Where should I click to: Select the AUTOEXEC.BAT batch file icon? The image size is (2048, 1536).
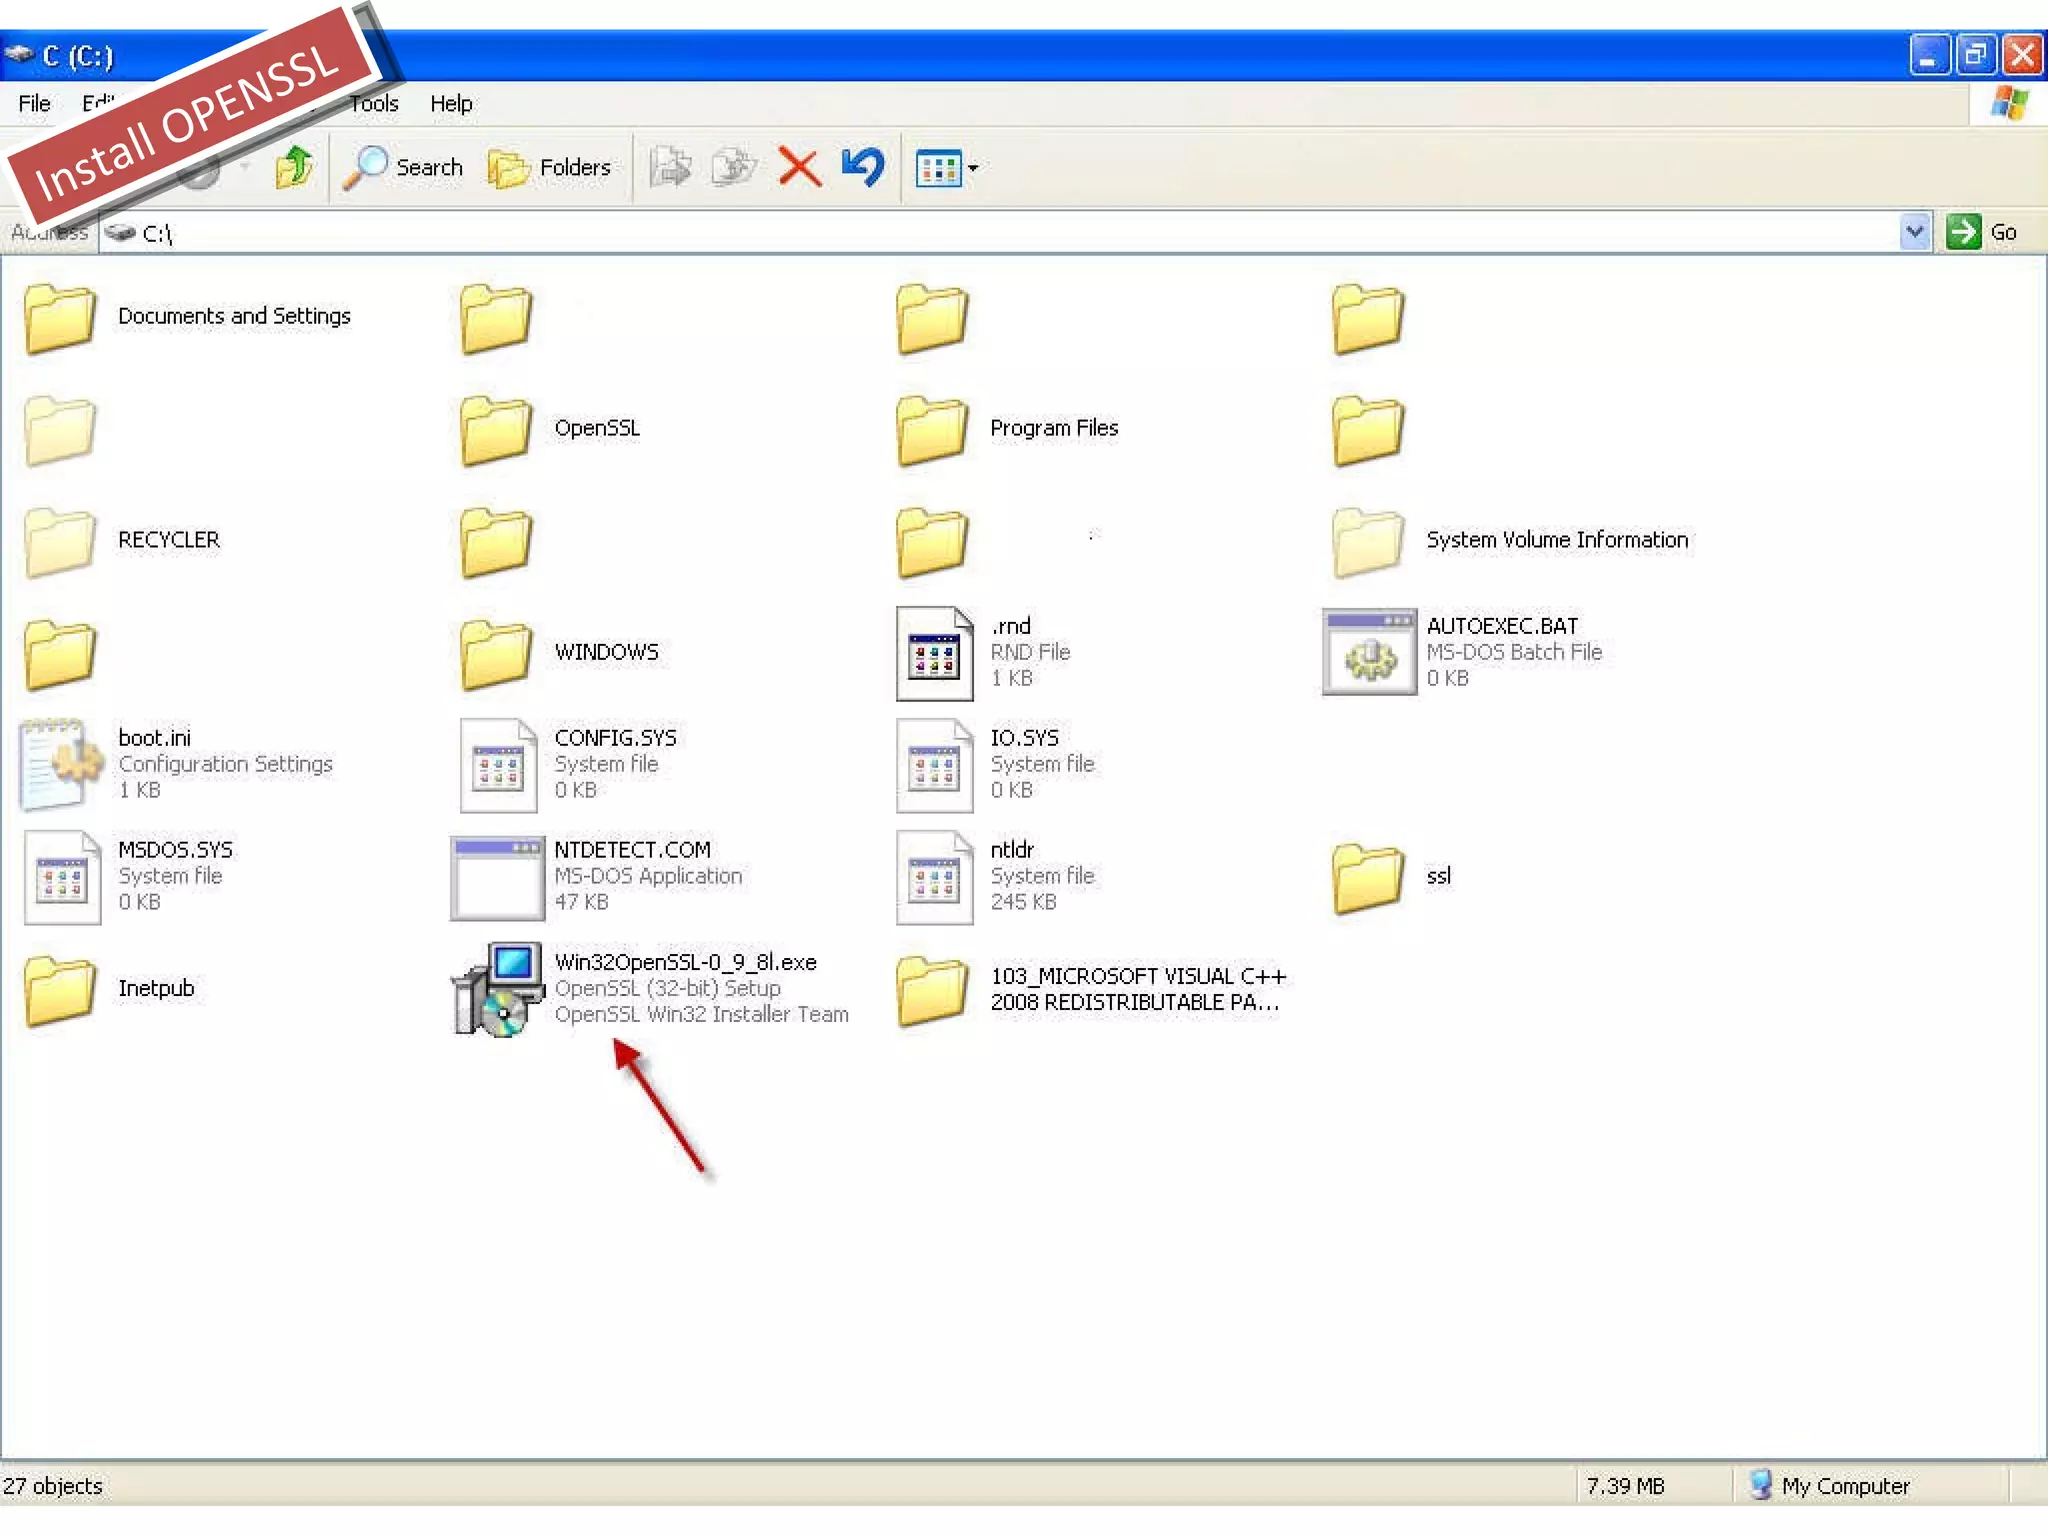coord(1369,652)
